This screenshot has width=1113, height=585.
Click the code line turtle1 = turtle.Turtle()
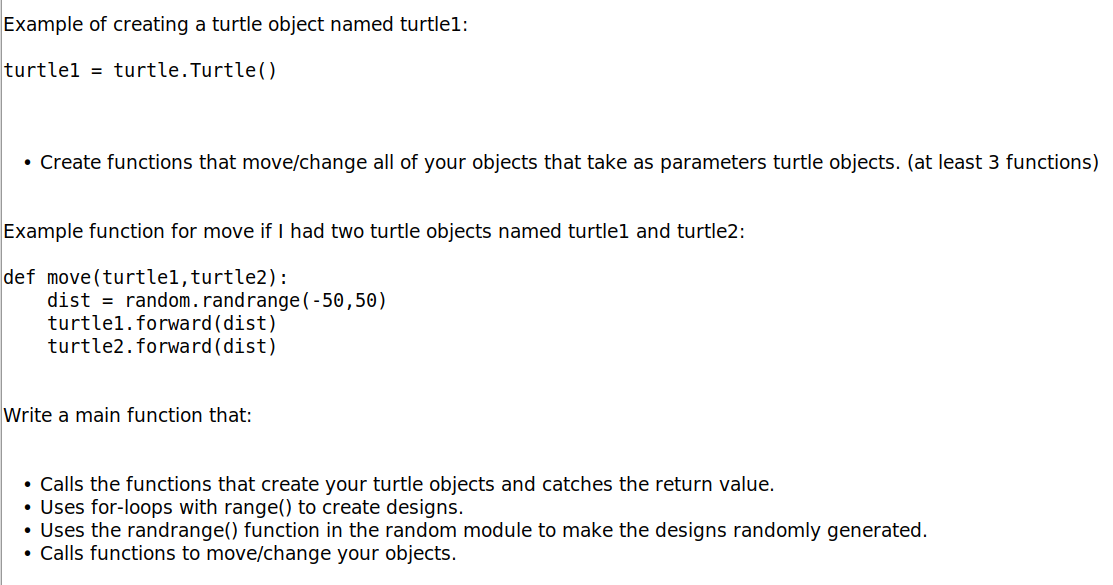pyautogui.click(x=141, y=70)
